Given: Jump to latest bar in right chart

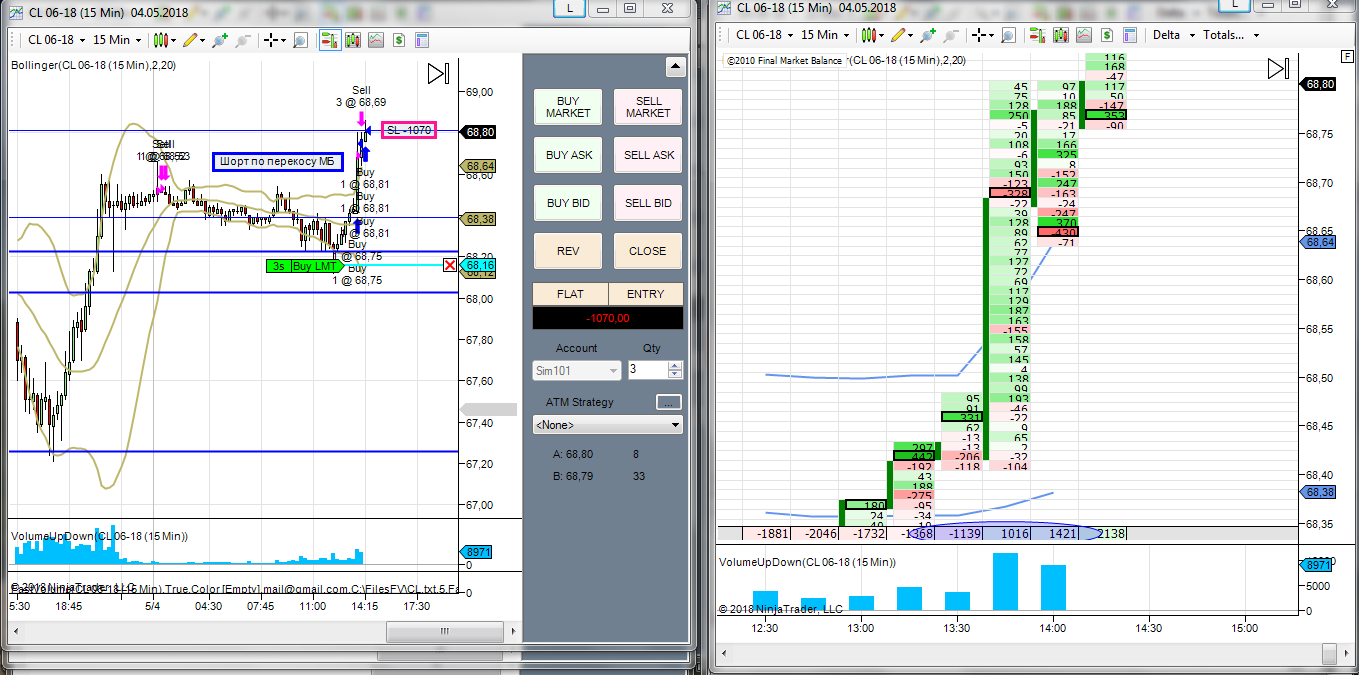Looking at the screenshot, I should (x=1278, y=69).
